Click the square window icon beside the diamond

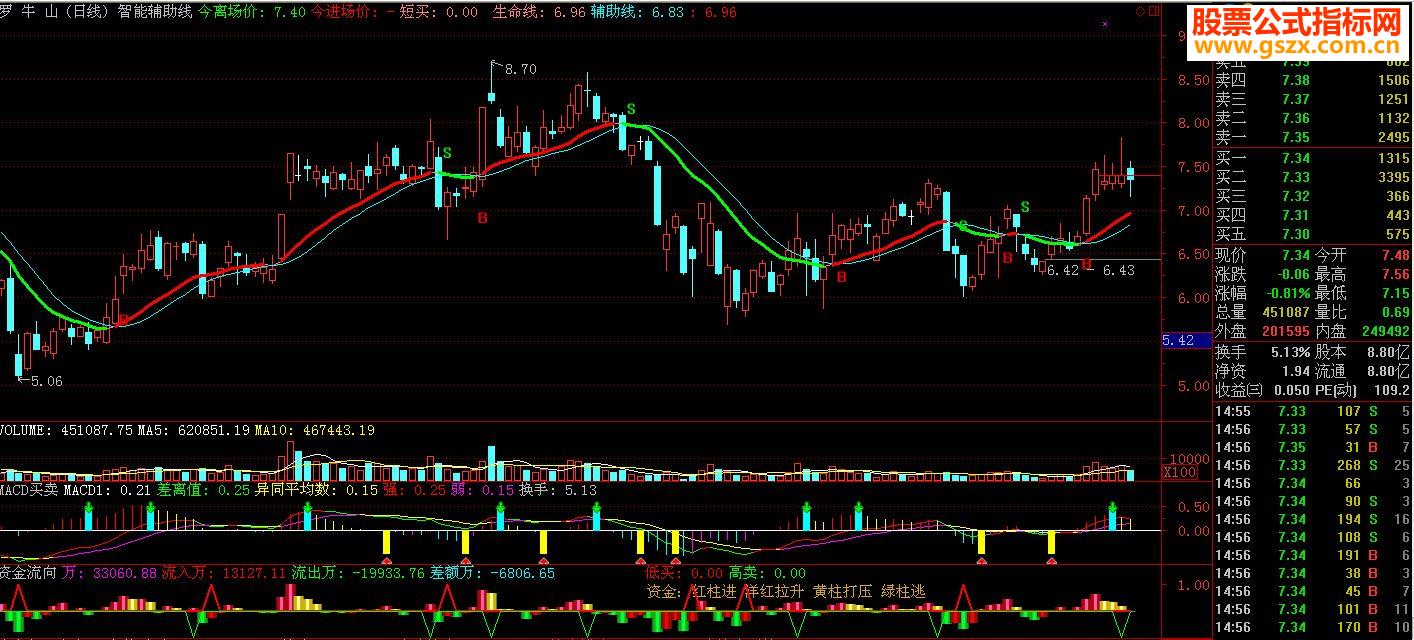[x=1154, y=11]
